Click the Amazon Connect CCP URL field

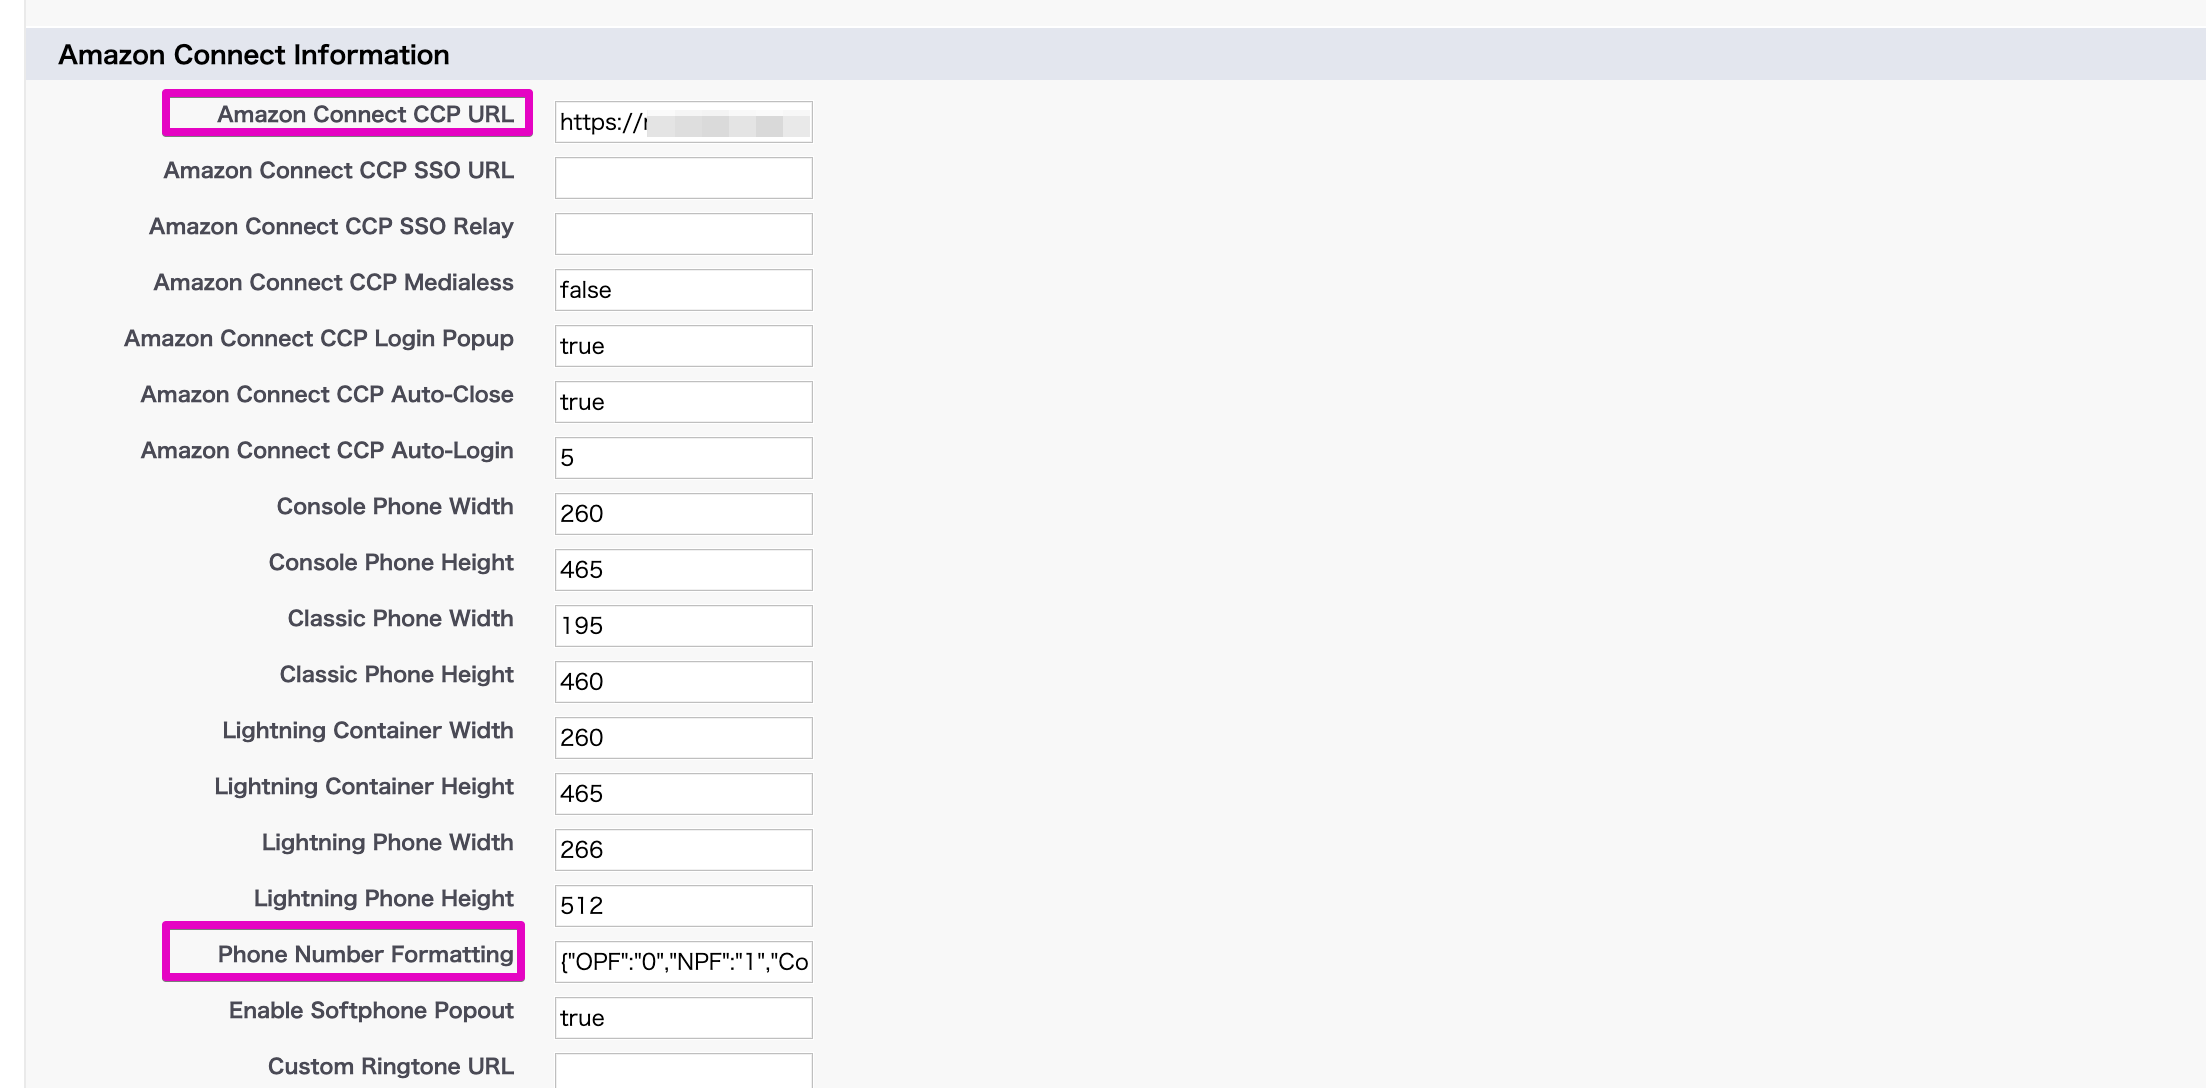click(684, 122)
